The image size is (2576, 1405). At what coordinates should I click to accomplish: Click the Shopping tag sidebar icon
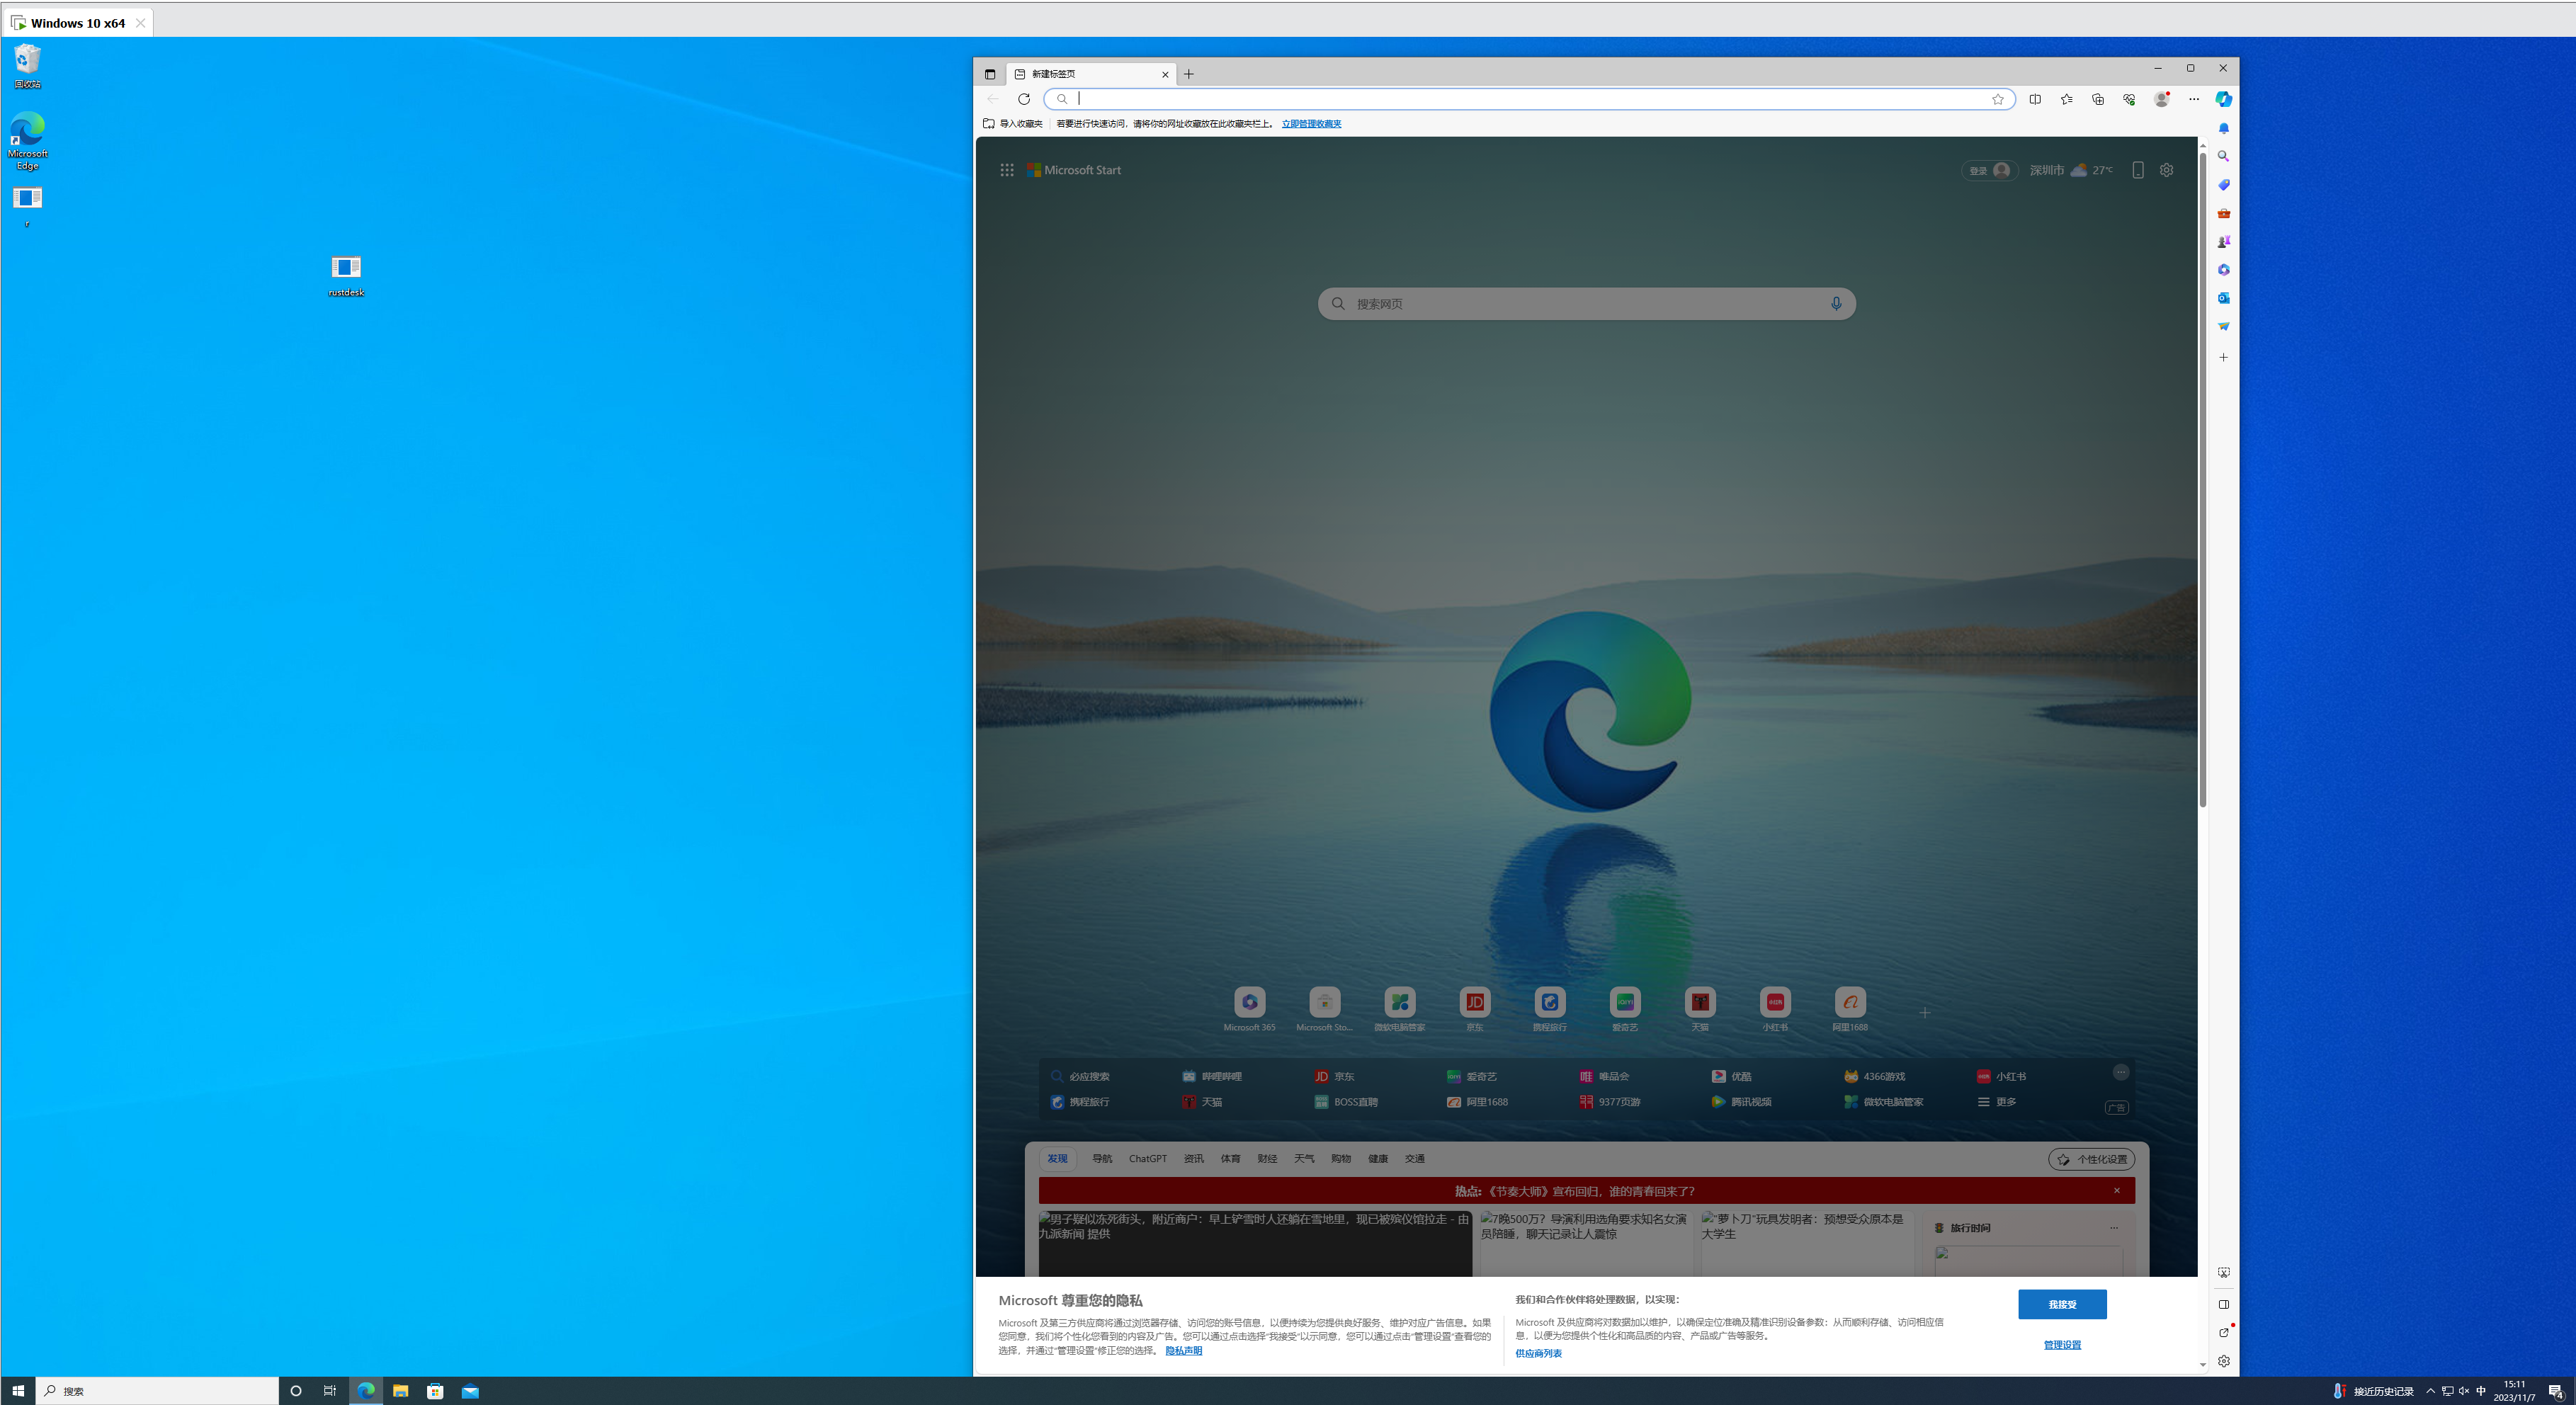pyautogui.click(x=2223, y=185)
